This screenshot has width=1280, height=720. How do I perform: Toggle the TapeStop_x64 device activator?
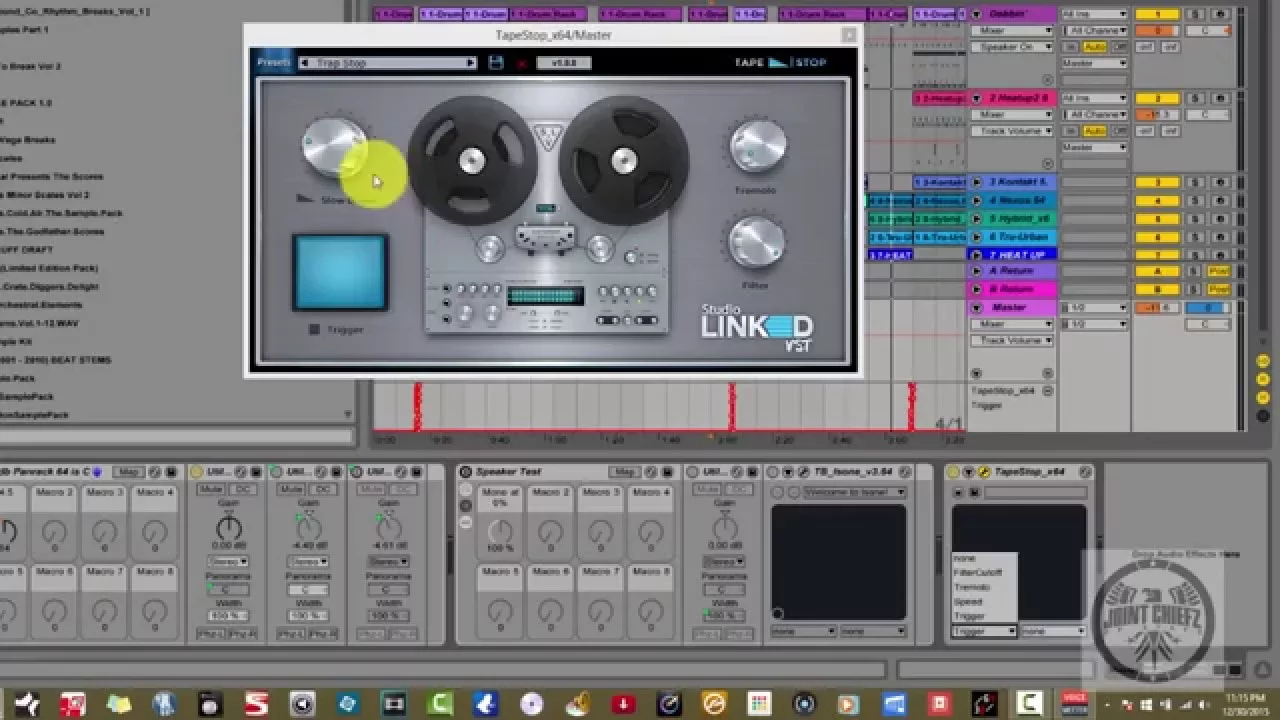tap(954, 472)
